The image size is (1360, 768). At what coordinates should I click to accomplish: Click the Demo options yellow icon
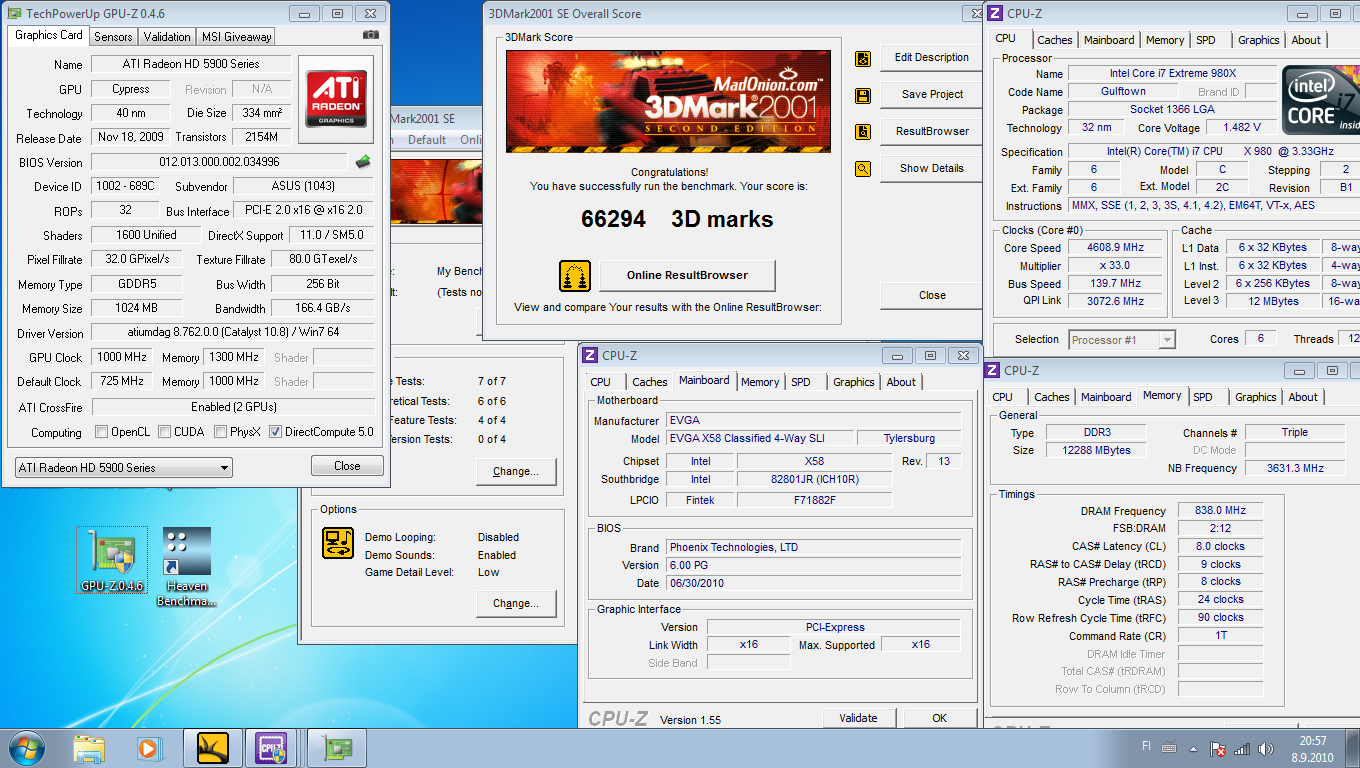(338, 543)
